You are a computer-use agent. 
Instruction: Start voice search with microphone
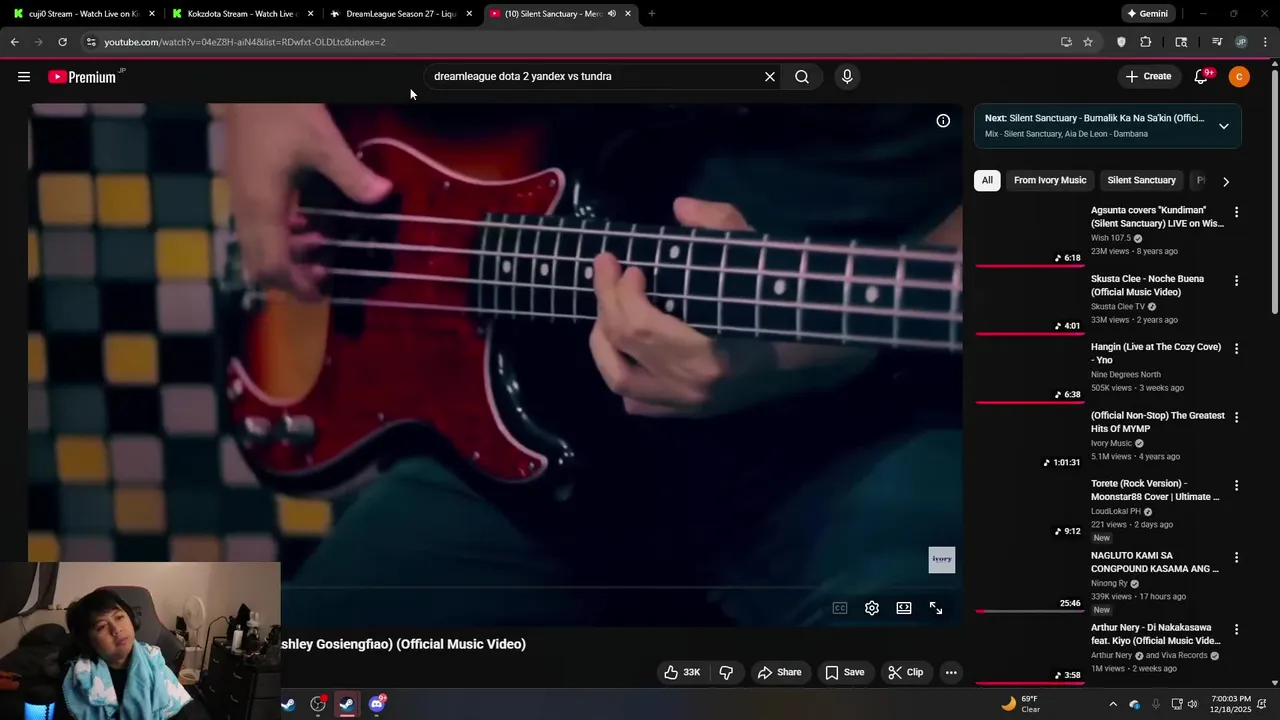click(847, 77)
